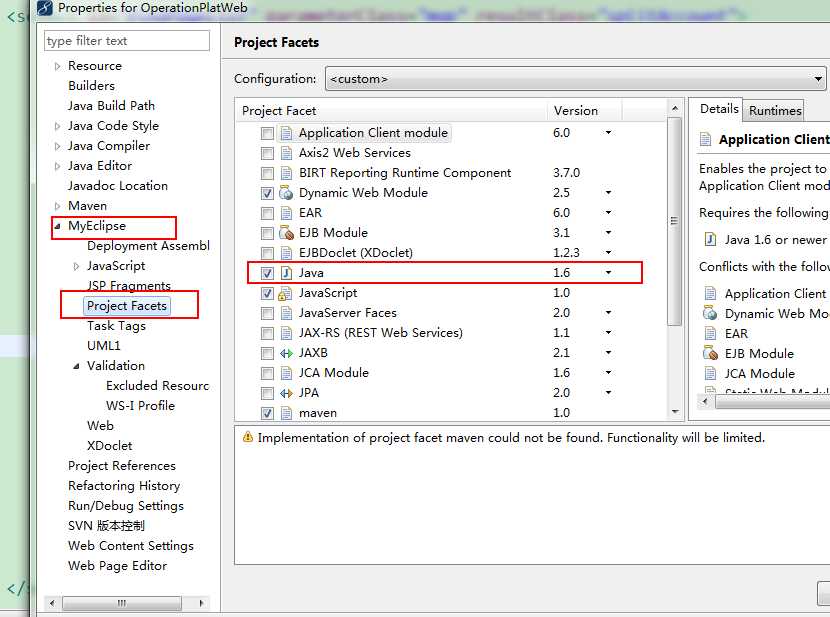Select Task Tags in tree
Image resolution: width=830 pixels, height=617 pixels.
click(116, 326)
